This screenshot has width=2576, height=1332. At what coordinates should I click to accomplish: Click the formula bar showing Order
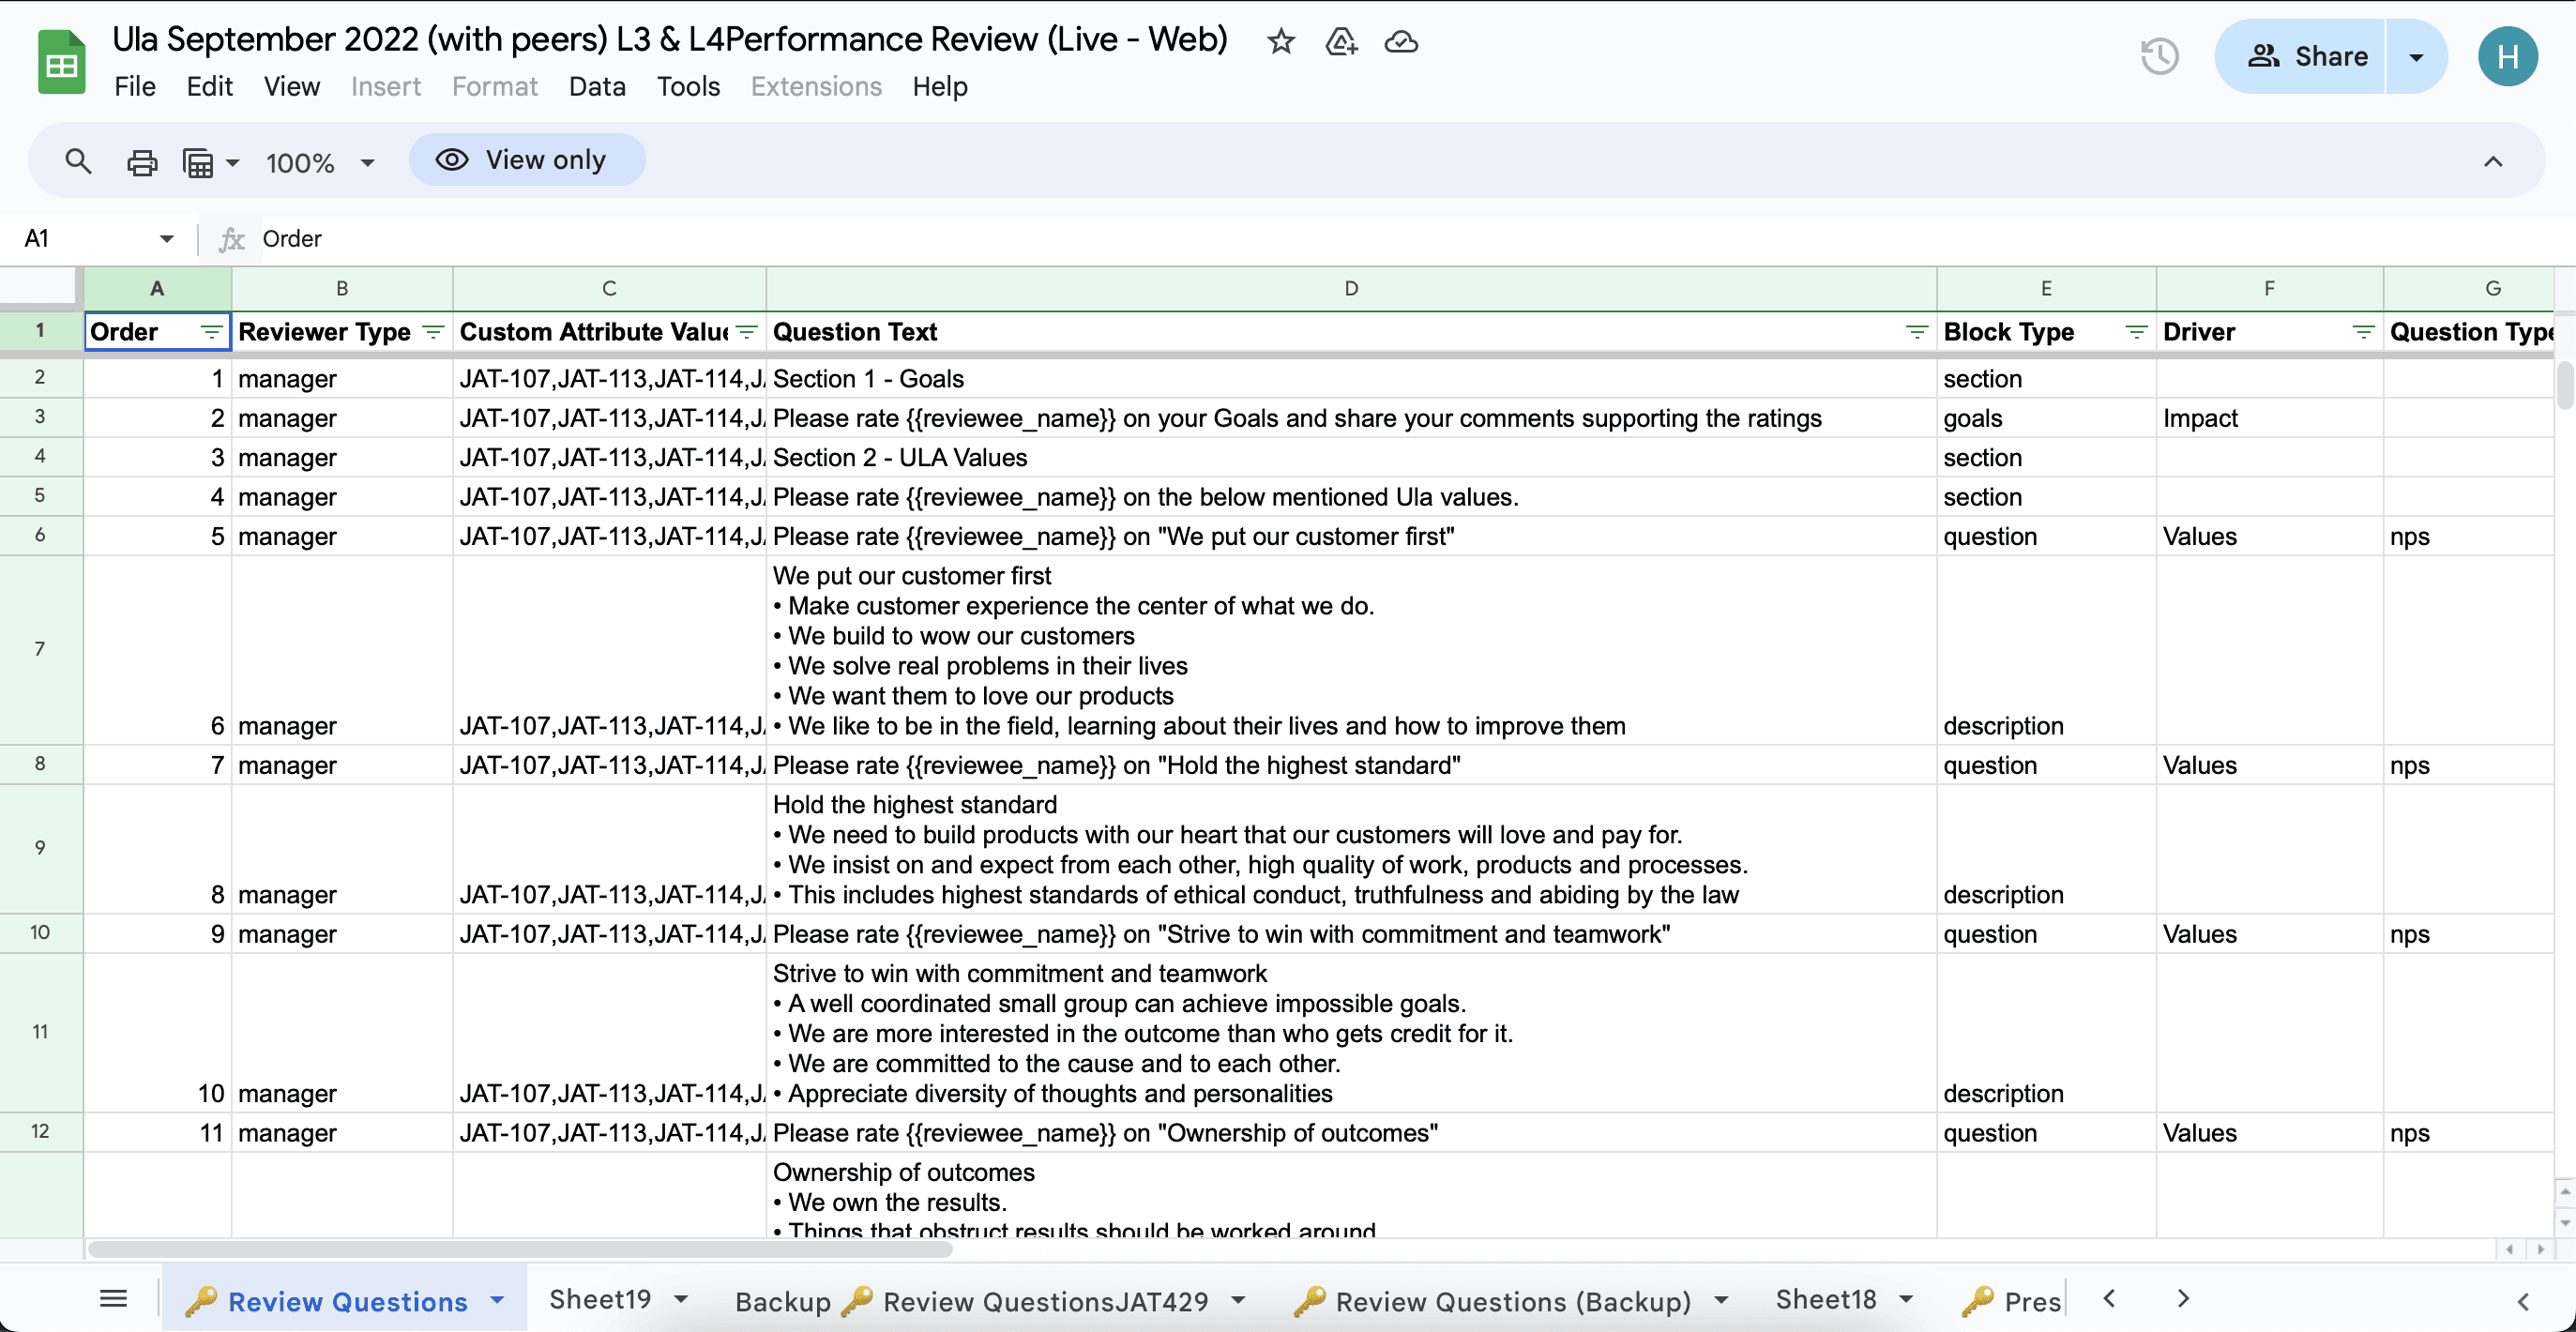click(1400, 238)
